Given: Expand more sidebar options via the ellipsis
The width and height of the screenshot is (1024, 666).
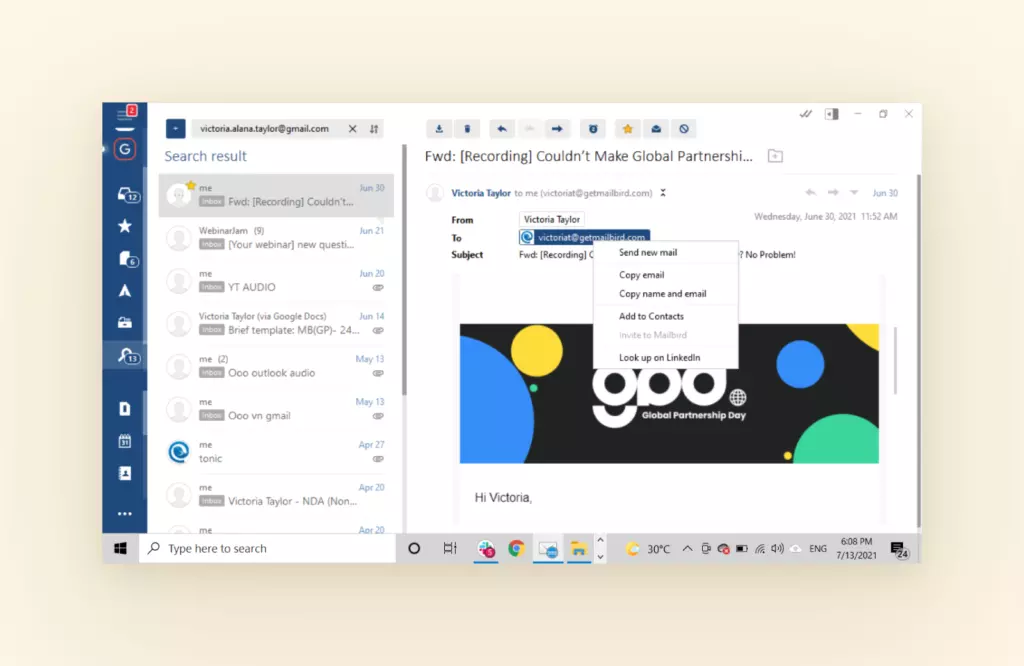Looking at the screenshot, I should tap(125, 513).
